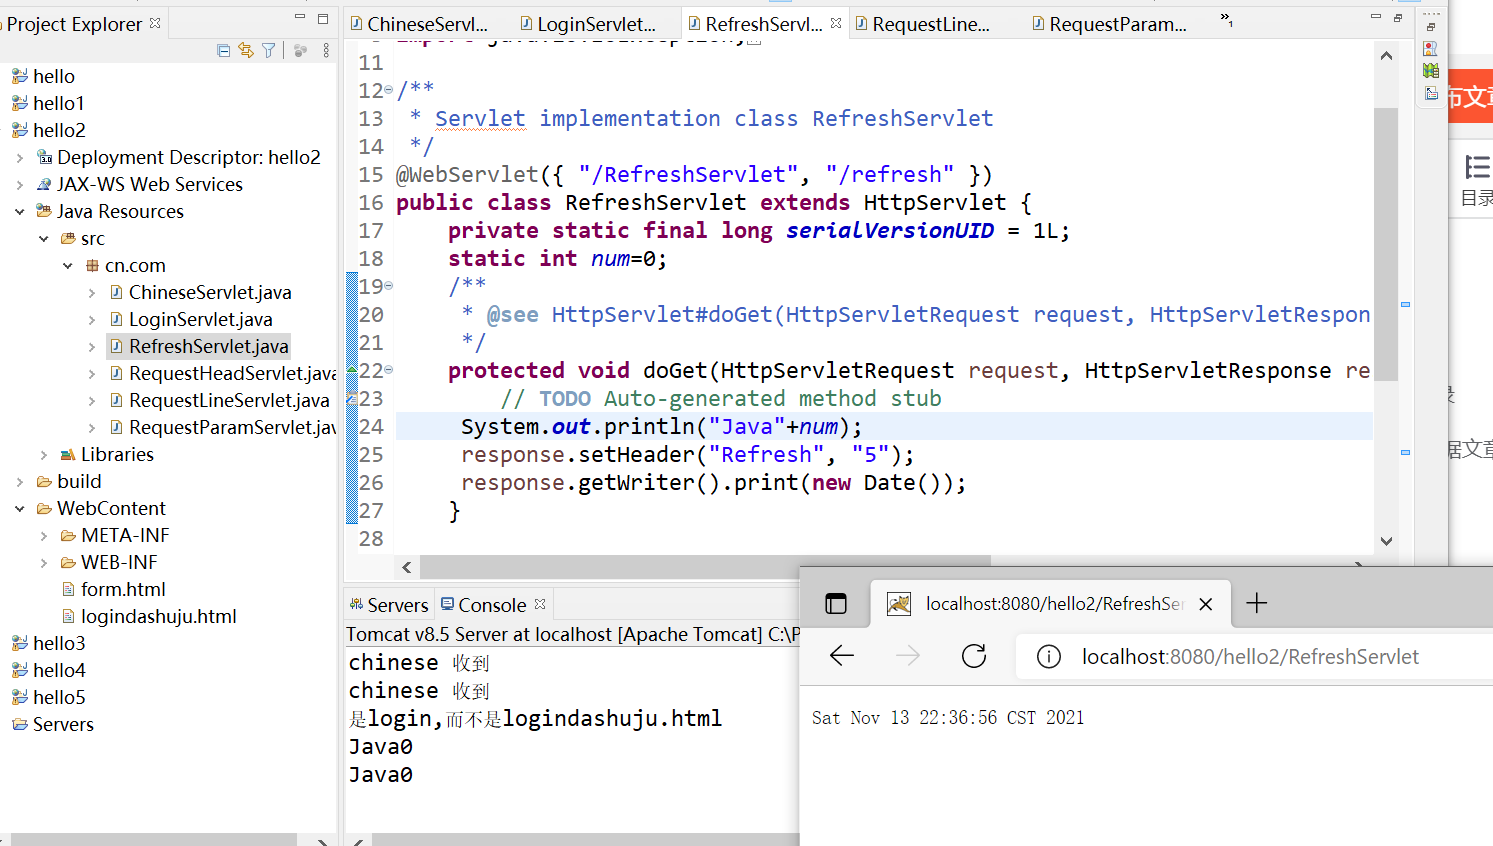Collapse the cn.com package node
The height and width of the screenshot is (846, 1493).
pyautogui.click(x=68, y=265)
